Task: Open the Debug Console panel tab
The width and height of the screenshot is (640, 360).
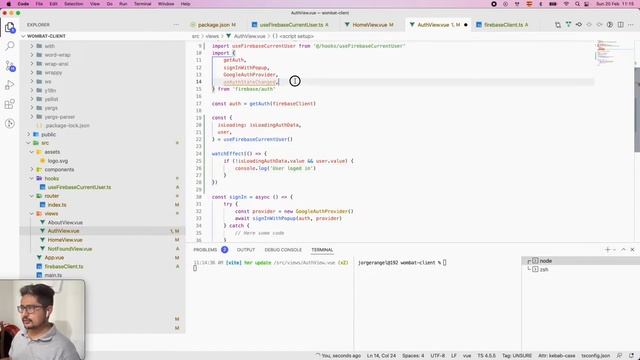Action: pyautogui.click(x=283, y=249)
